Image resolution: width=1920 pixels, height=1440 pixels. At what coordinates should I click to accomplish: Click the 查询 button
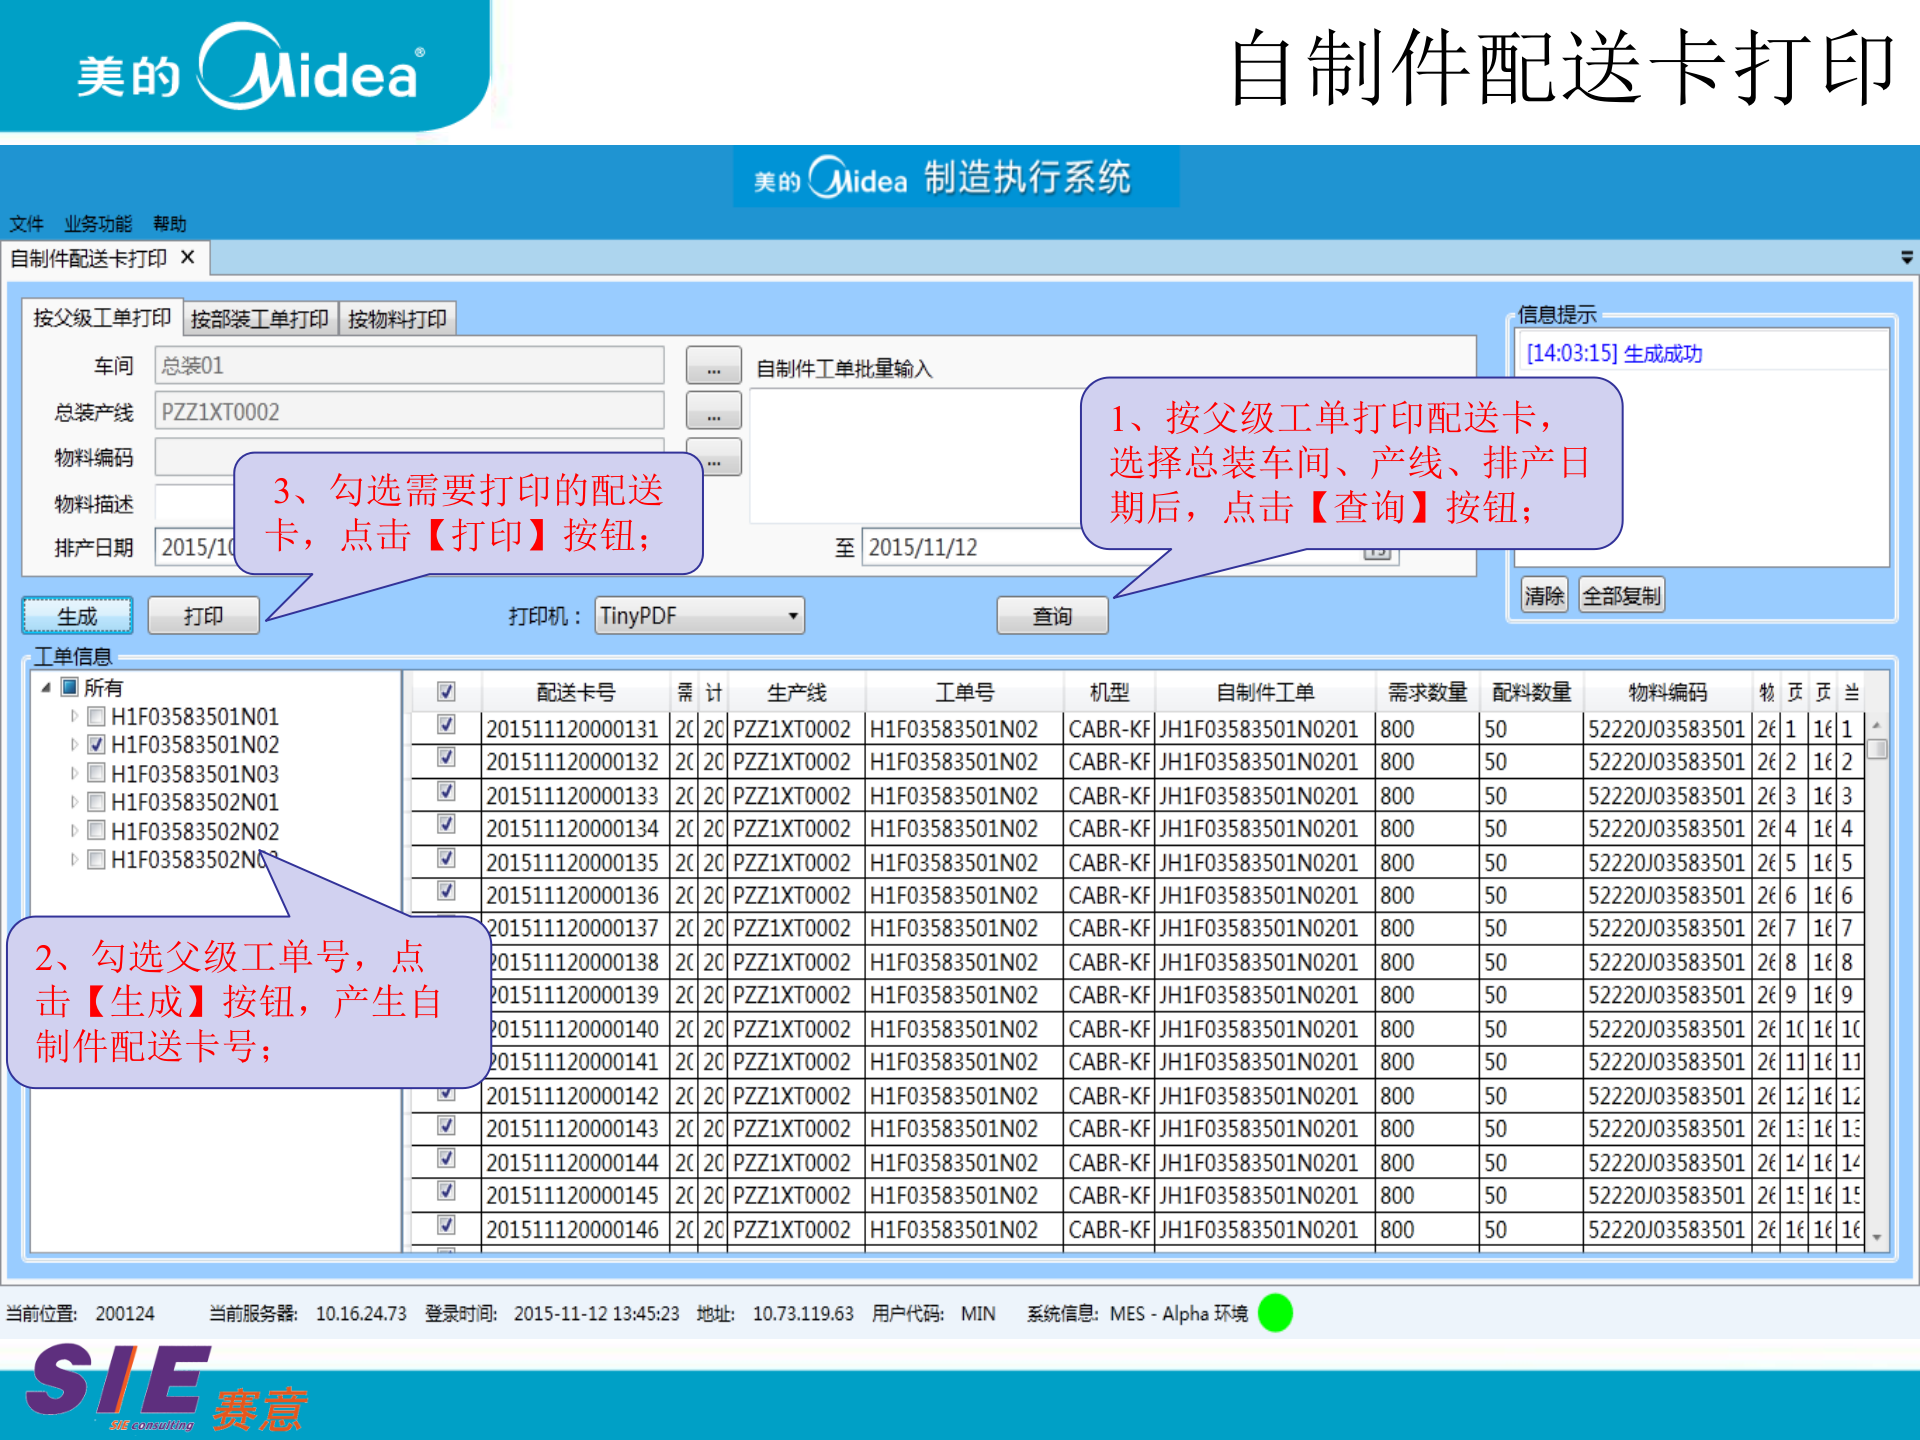[1051, 615]
